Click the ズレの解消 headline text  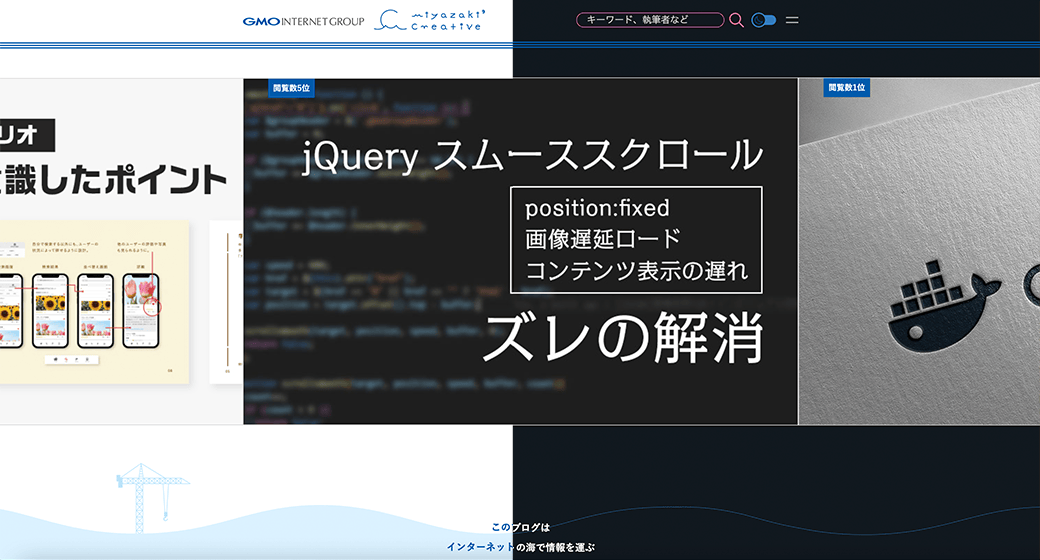(x=622, y=336)
